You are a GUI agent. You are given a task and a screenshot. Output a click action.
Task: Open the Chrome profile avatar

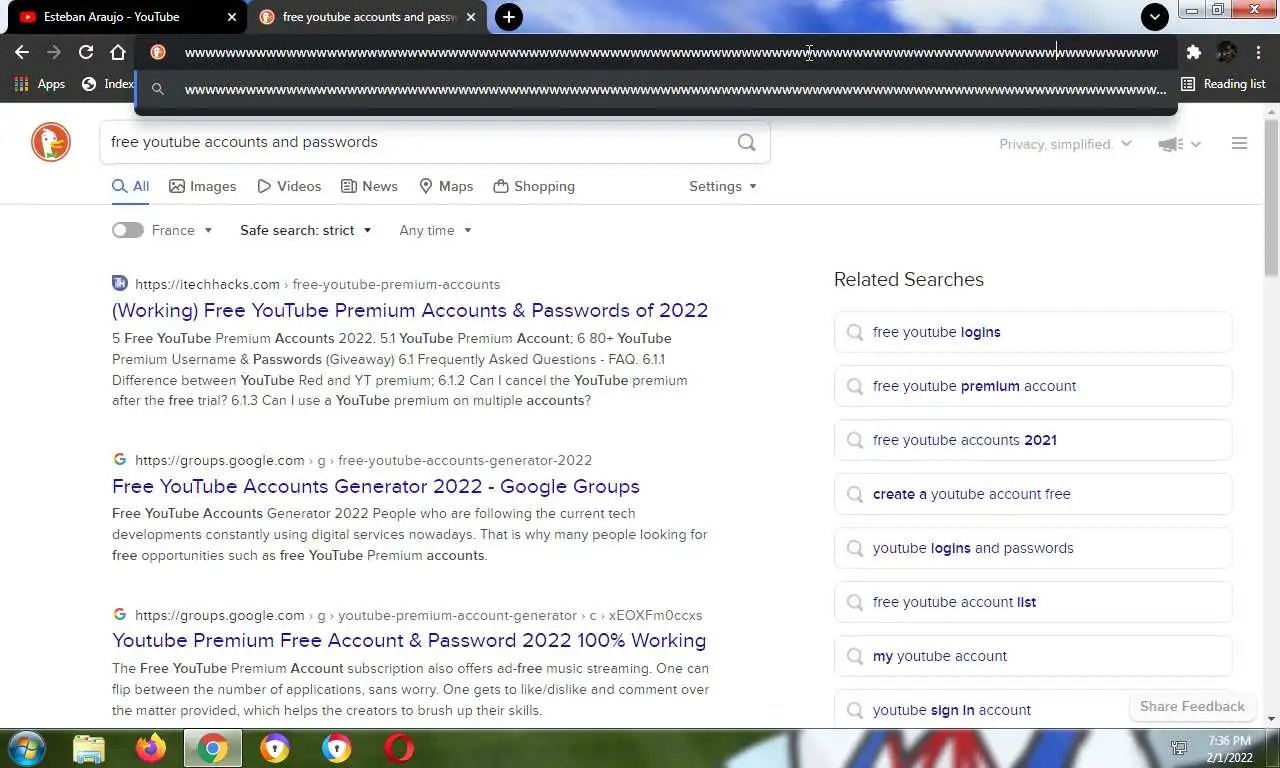1226,52
